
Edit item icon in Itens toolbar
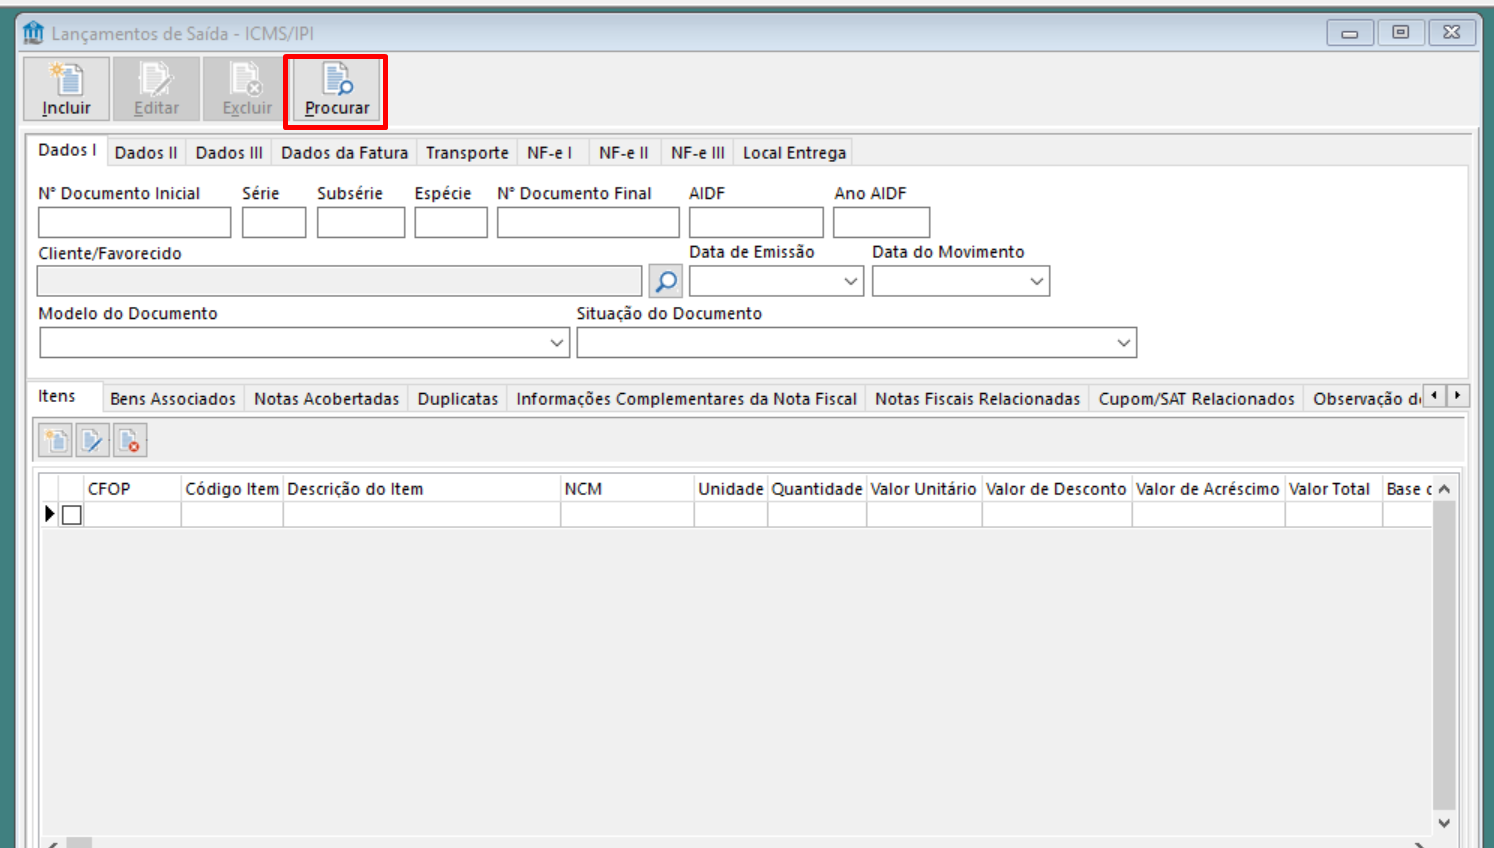pyautogui.click(x=92, y=440)
